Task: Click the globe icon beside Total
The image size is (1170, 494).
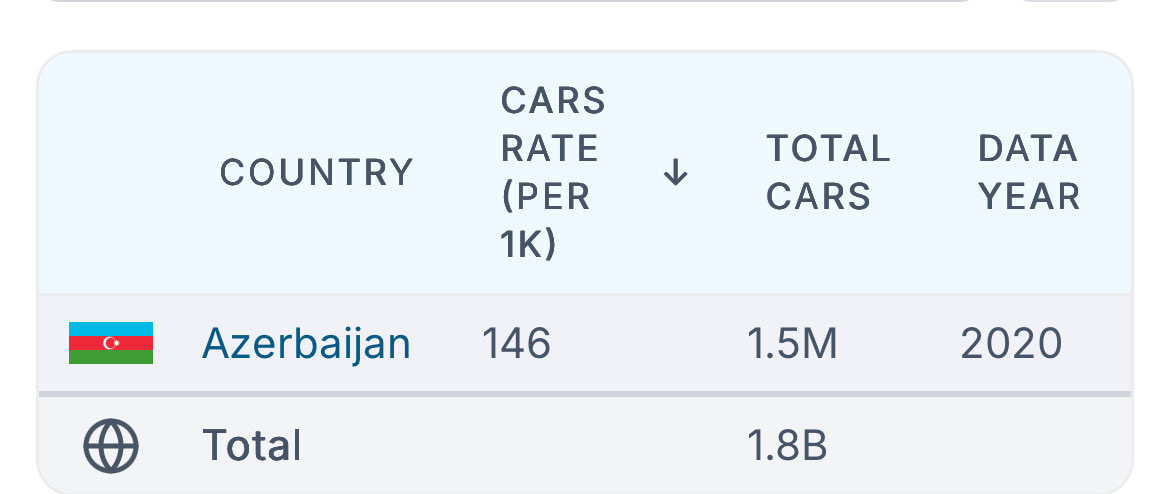Action: (x=110, y=445)
